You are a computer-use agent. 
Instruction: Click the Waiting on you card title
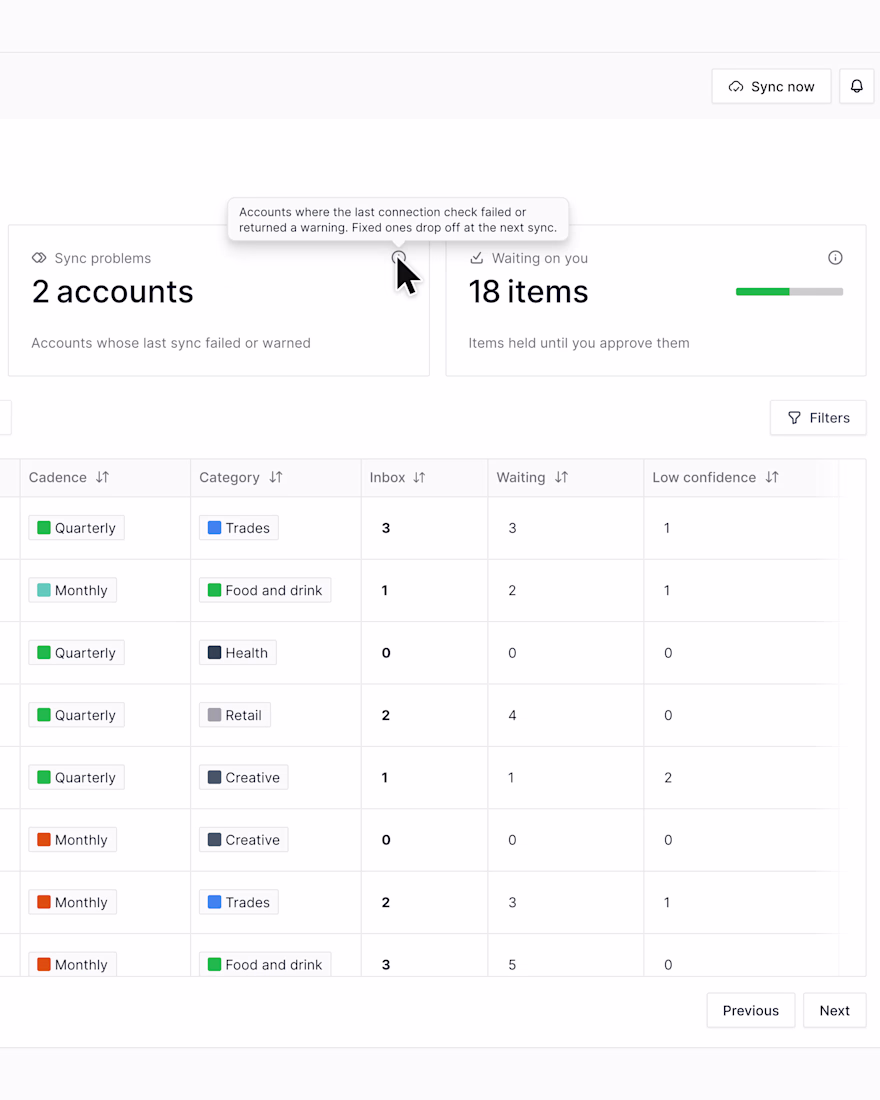click(540, 258)
